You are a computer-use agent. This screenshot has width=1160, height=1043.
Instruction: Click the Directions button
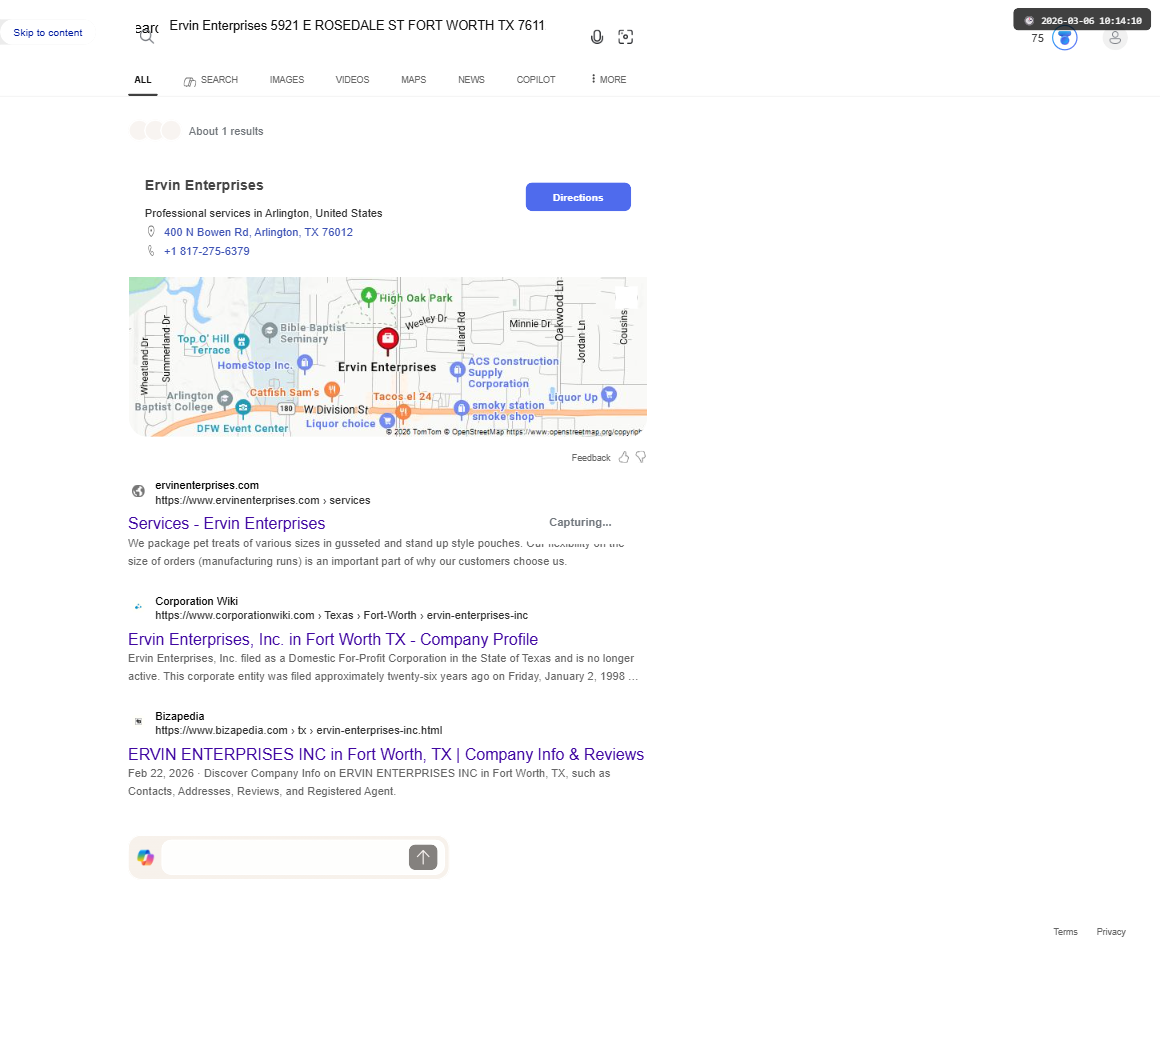579,197
